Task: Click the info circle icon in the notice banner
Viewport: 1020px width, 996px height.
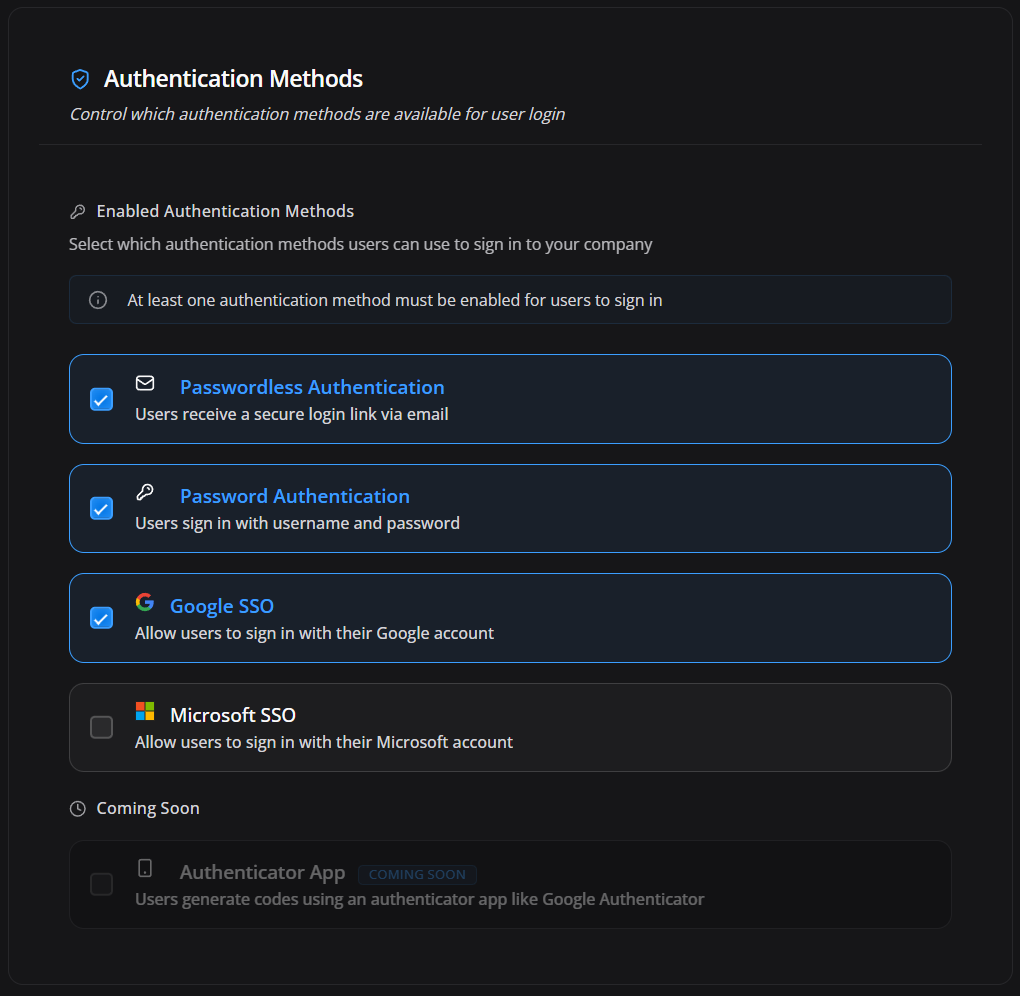Action: pos(98,300)
